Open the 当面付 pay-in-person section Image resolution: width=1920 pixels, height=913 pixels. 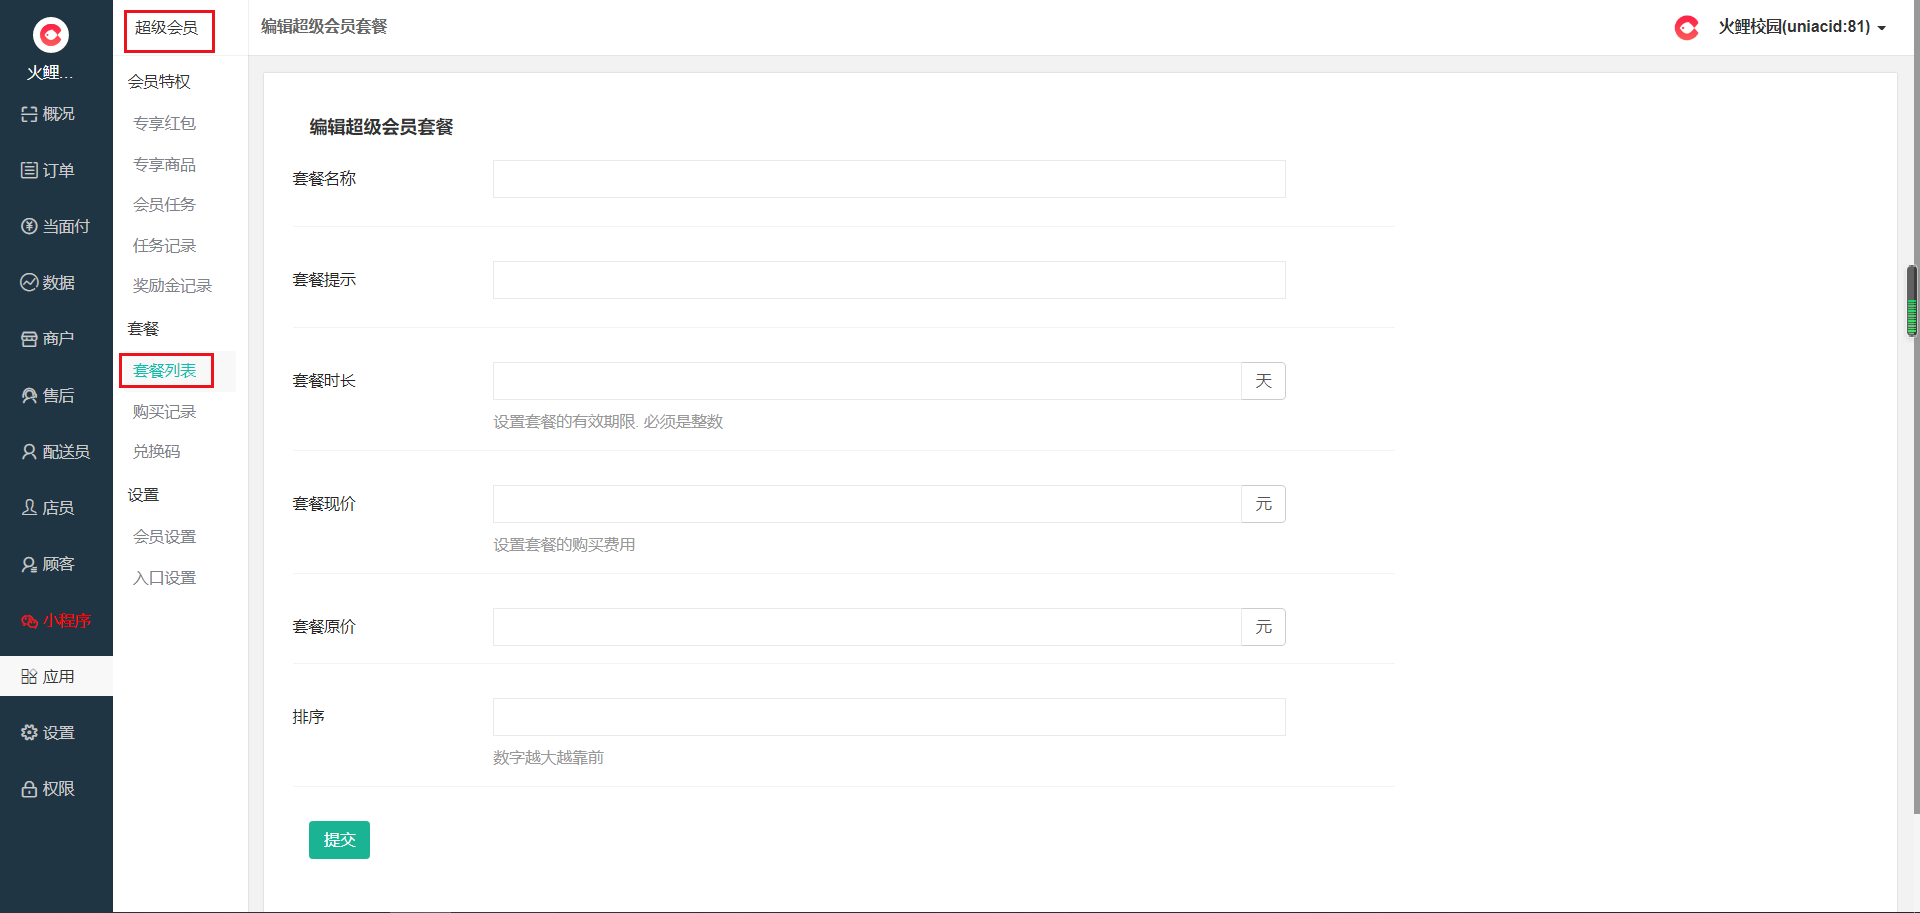click(x=56, y=226)
